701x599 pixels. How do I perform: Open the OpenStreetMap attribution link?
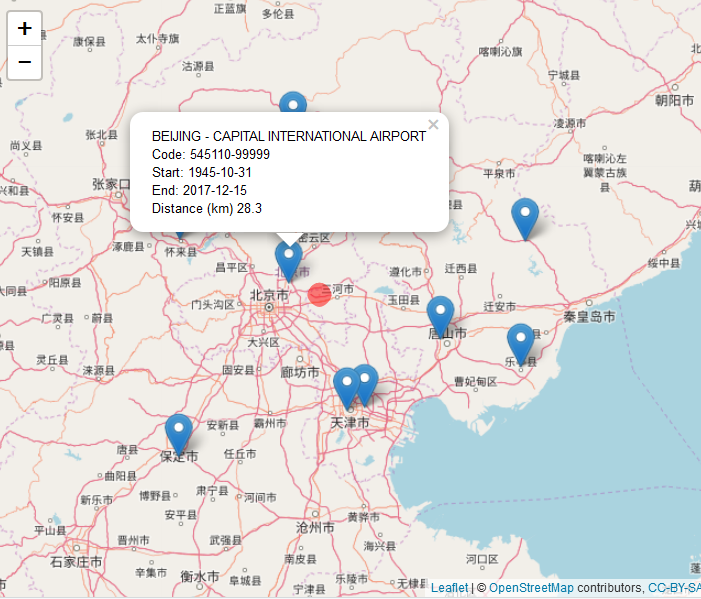[531, 588]
